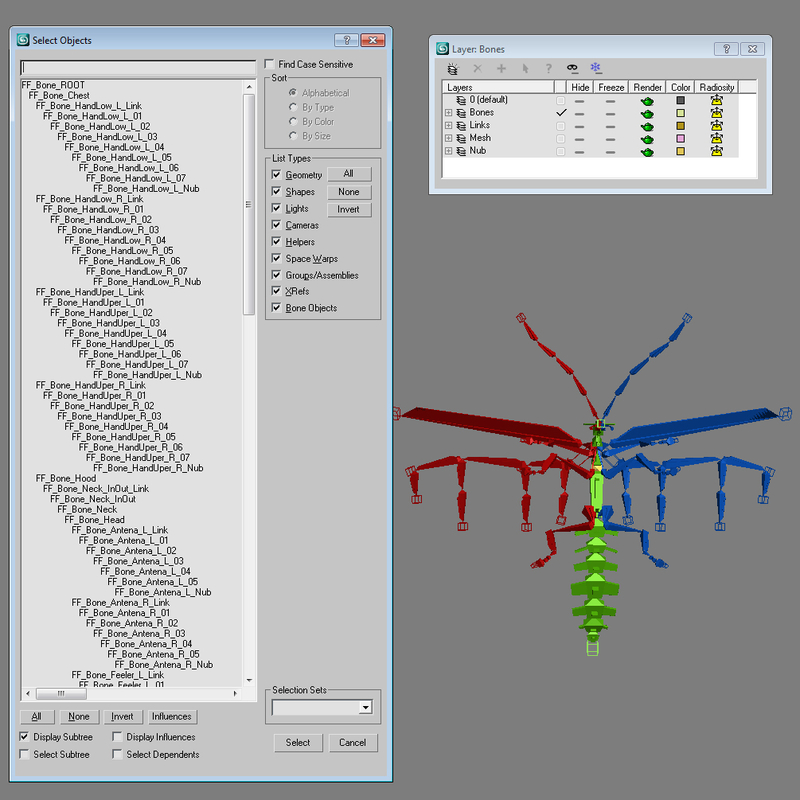Click the Render teapot for the 0 (default) layer
Screen dimensions: 800x800
[646, 101]
